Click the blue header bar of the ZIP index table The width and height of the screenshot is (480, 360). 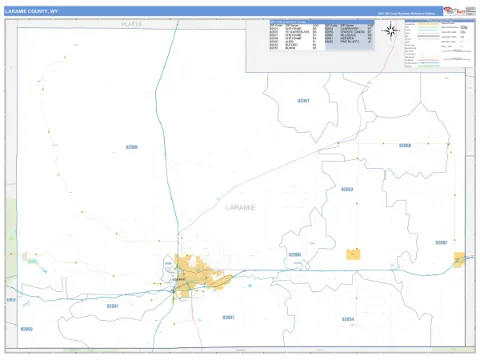(322, 22)
